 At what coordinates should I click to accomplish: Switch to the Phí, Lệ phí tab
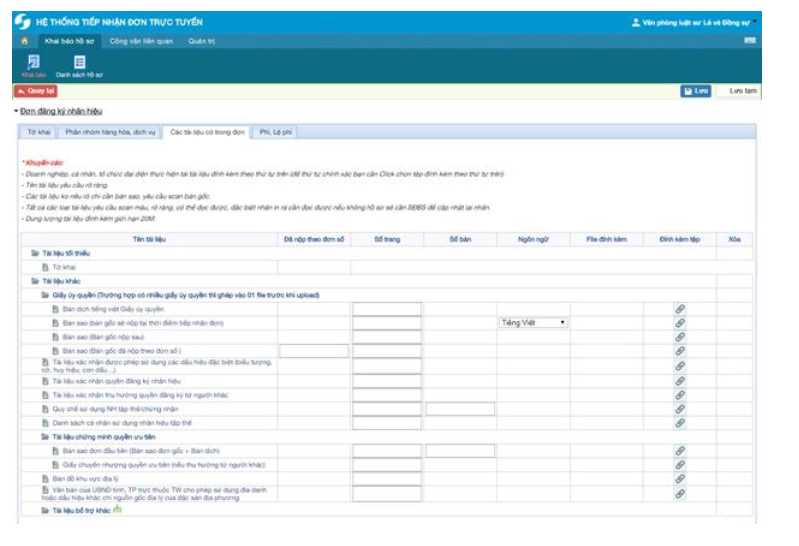(276, 132)
